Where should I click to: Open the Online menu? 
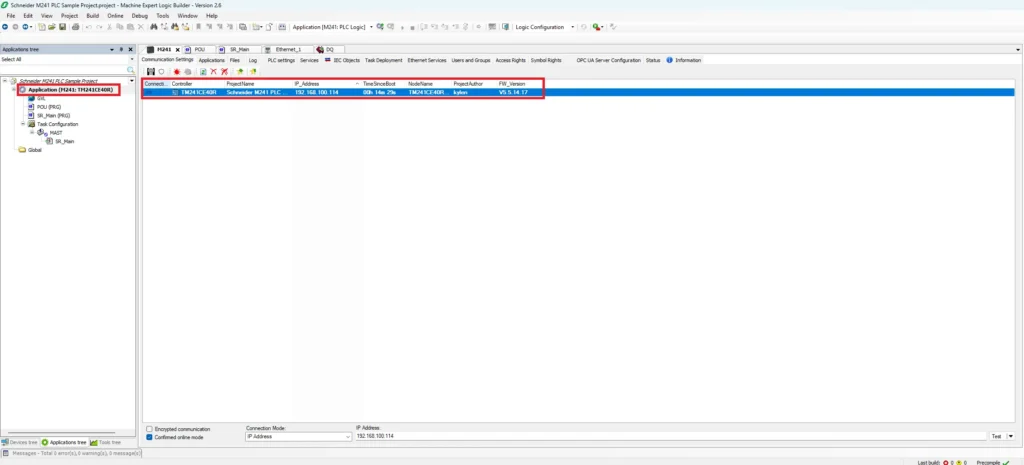tap(115, 16)
